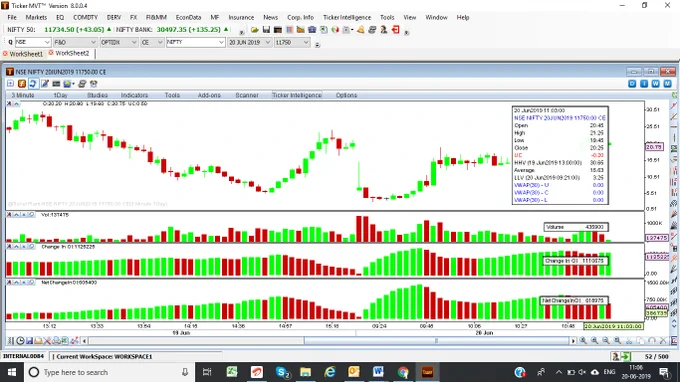Click the print icon in chart toolbar
Viewport: 680px width, 382px height.
coord(82,84)
